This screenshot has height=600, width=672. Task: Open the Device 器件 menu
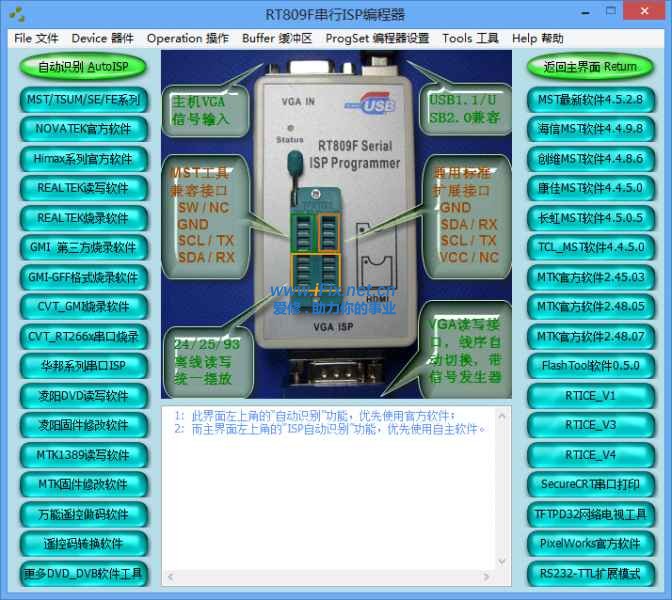click(102, 38)
